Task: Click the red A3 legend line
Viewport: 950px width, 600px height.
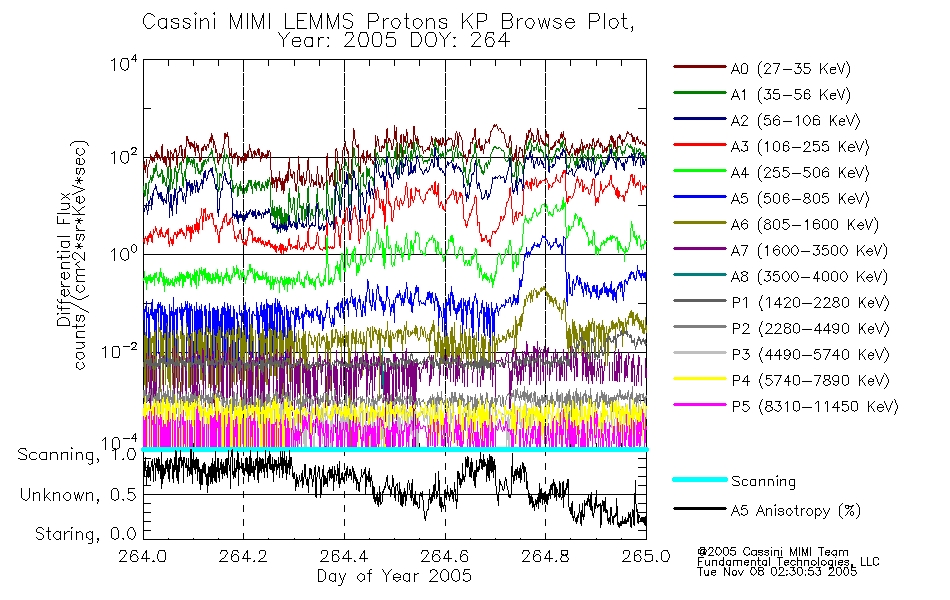Action: pos(700,145)
